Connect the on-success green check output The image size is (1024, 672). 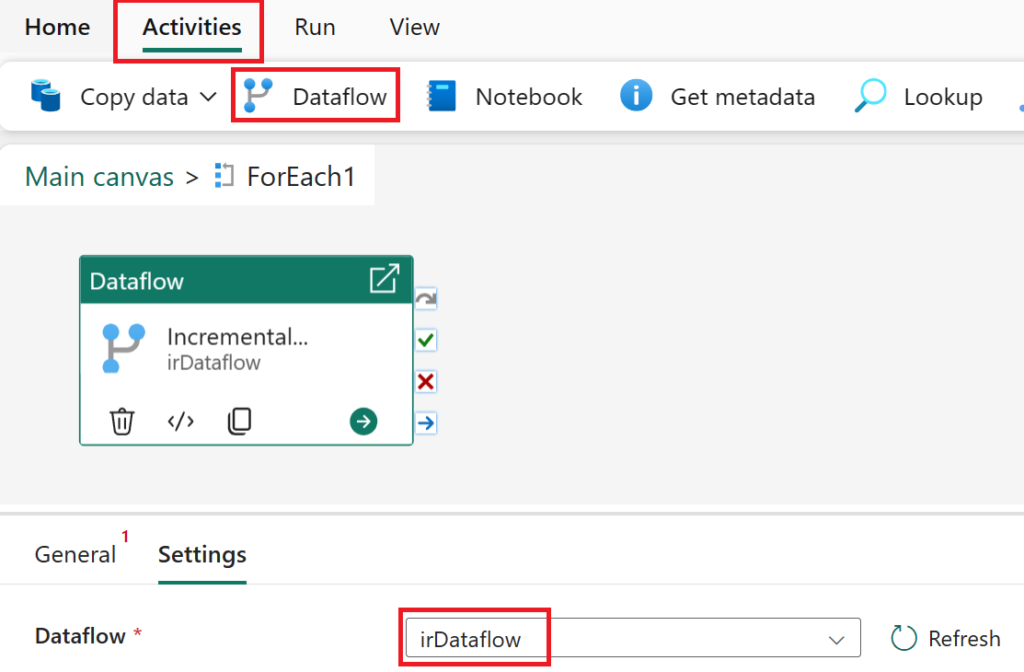coord(425,340)
